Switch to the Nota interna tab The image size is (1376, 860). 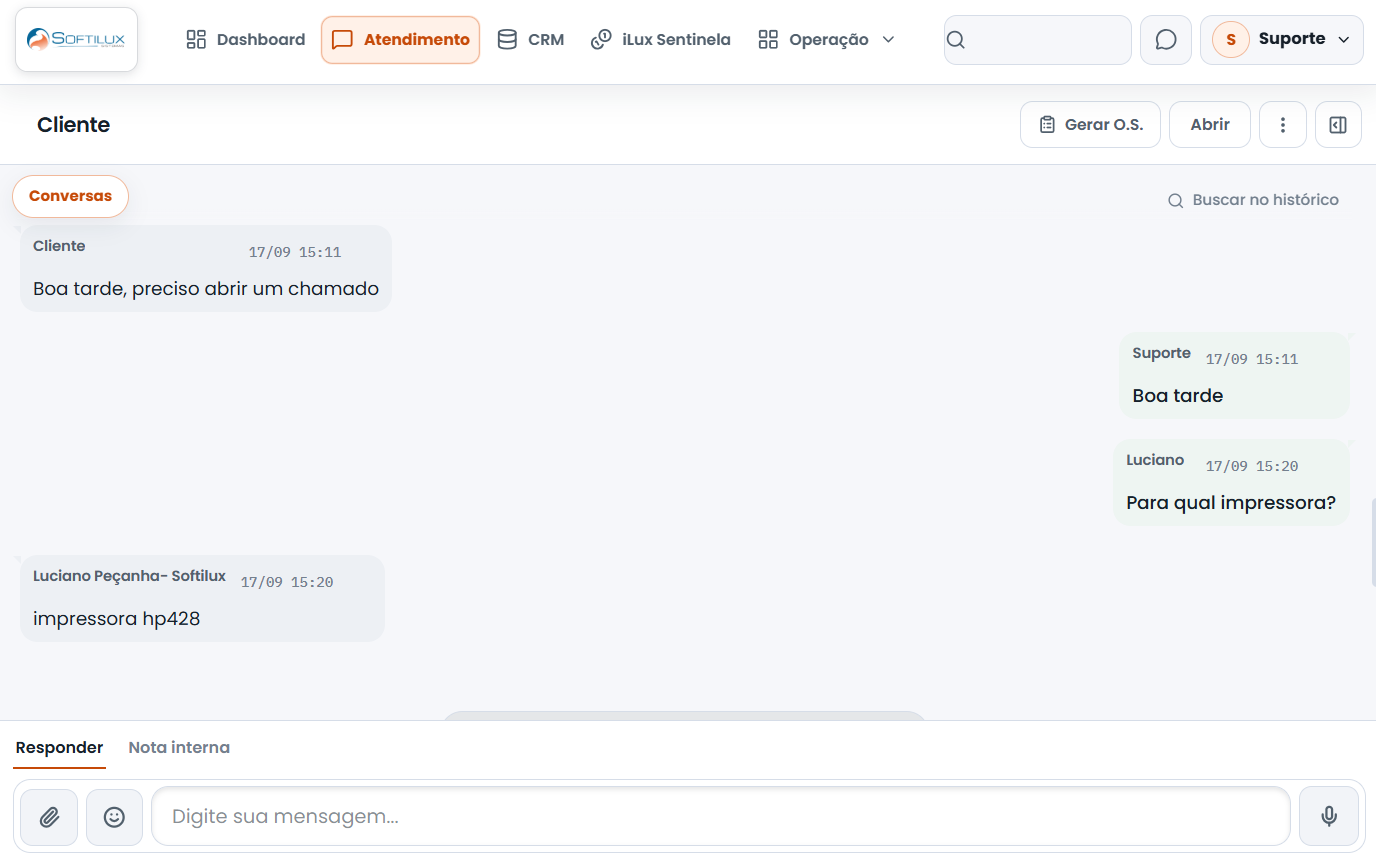[179, 748]
